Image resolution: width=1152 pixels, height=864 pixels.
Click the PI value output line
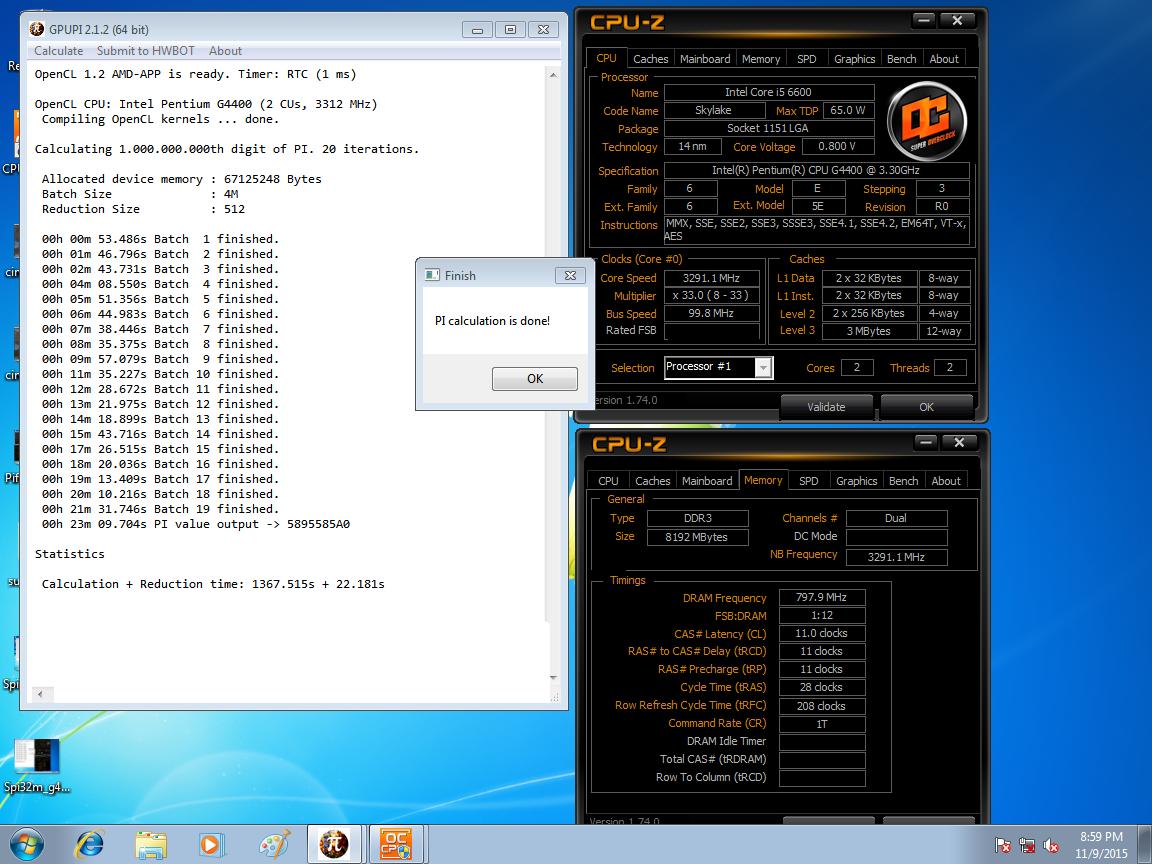[x=195, y=524]
